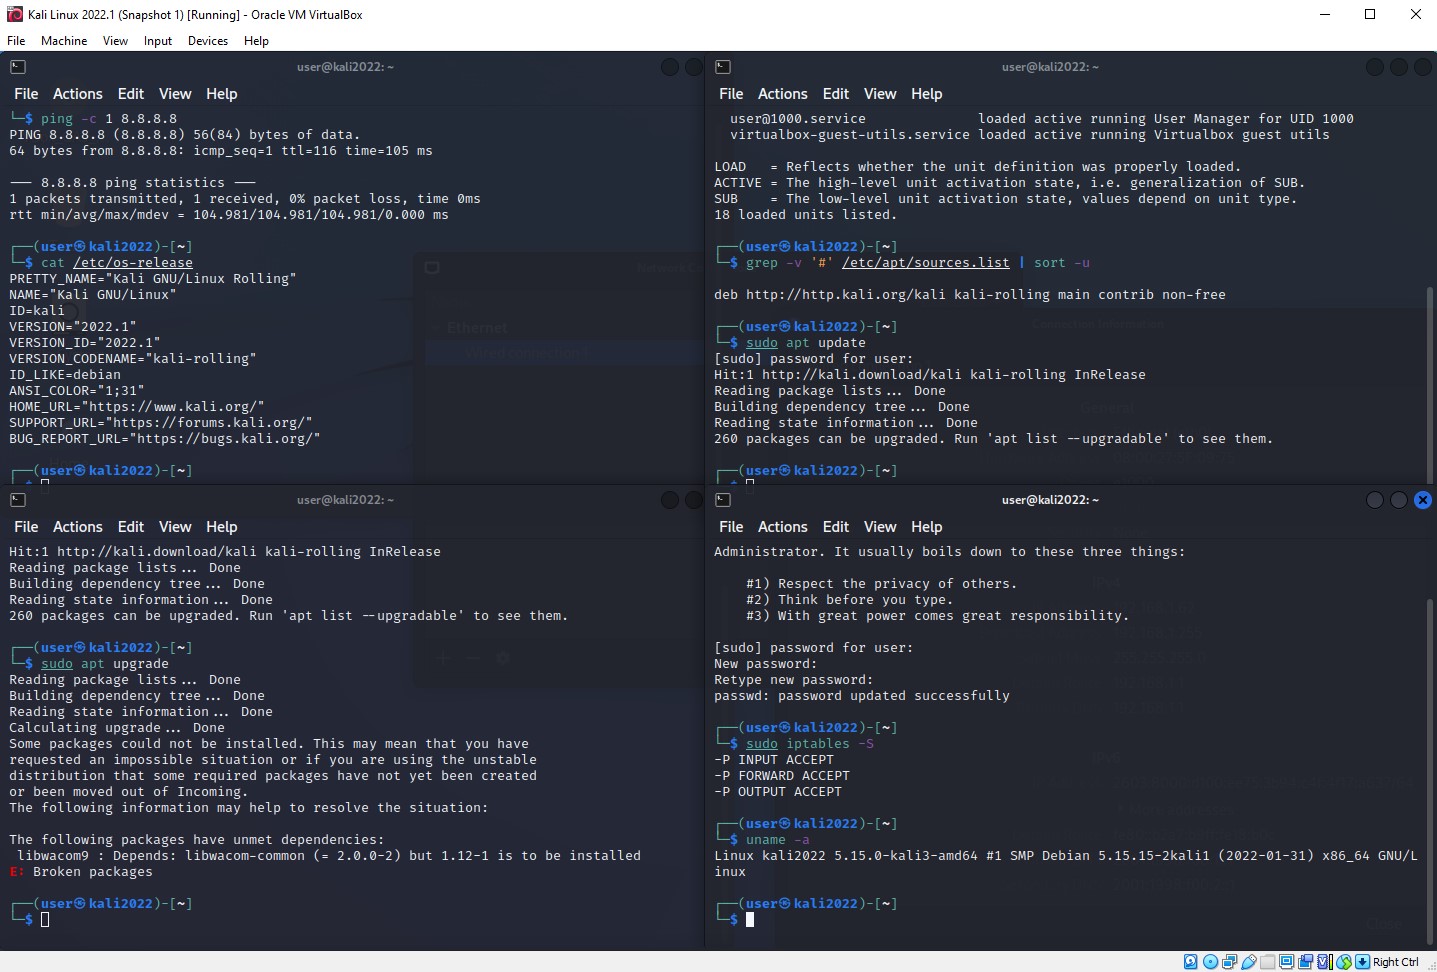The width and height of the screenshot is (1437, 972).
Task: Click the terminal icon in bottom-right terminal title bar
Action: [x=723, y=500]
